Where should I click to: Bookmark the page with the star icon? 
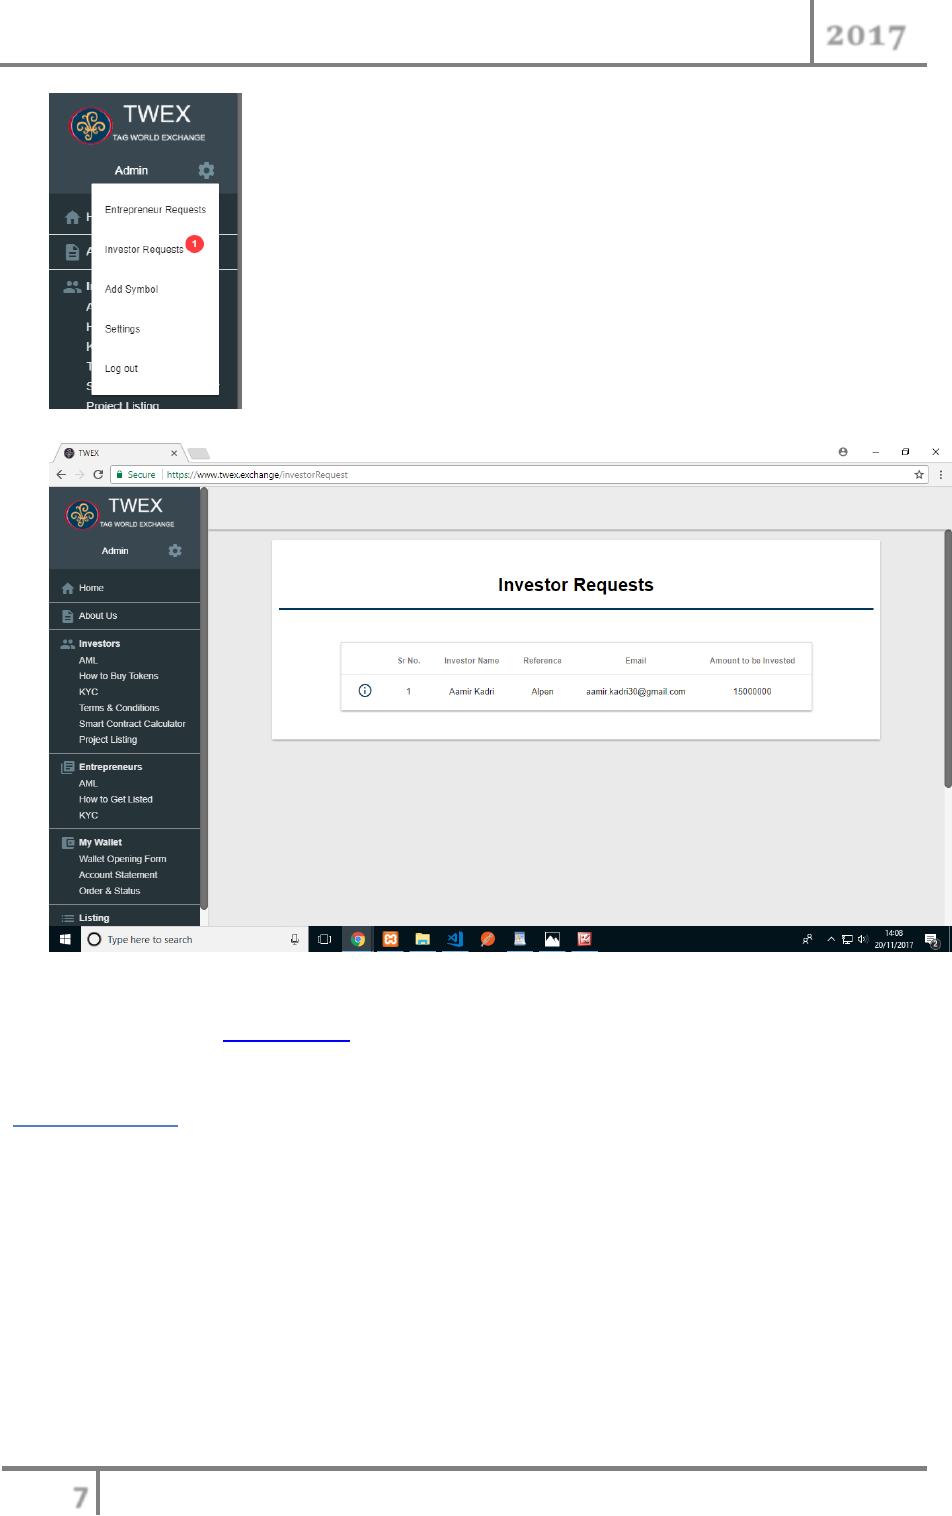click(x=919, y=475)
